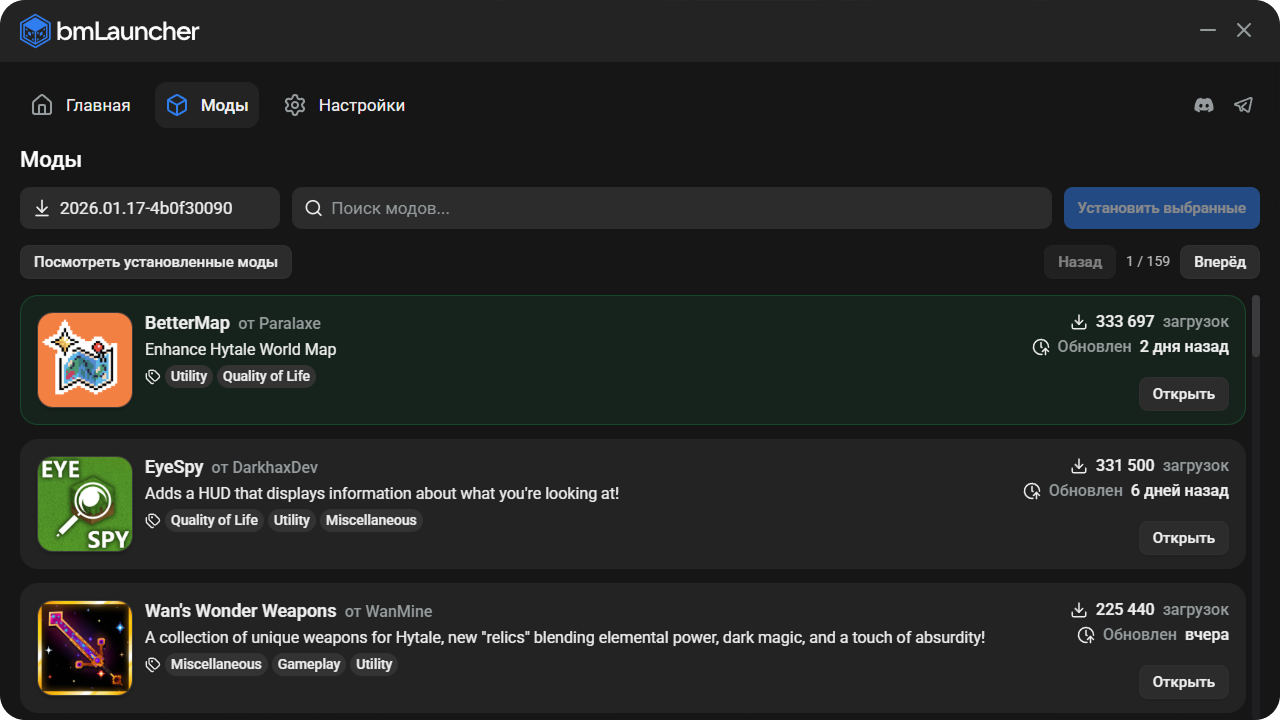Click the settings gear icon
Viewport: 1280px width, 720px height.
[x=294, y=105]
